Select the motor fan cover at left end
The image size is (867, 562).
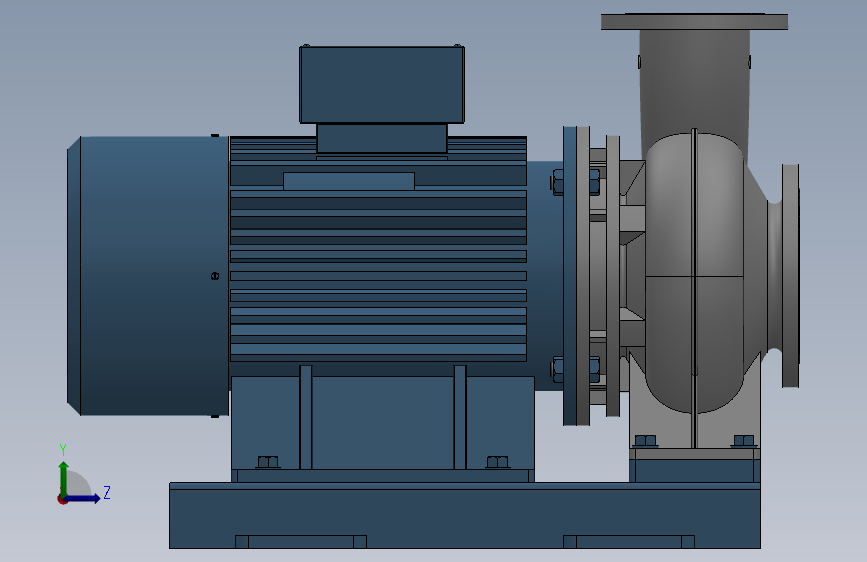(x=148, y=275)
